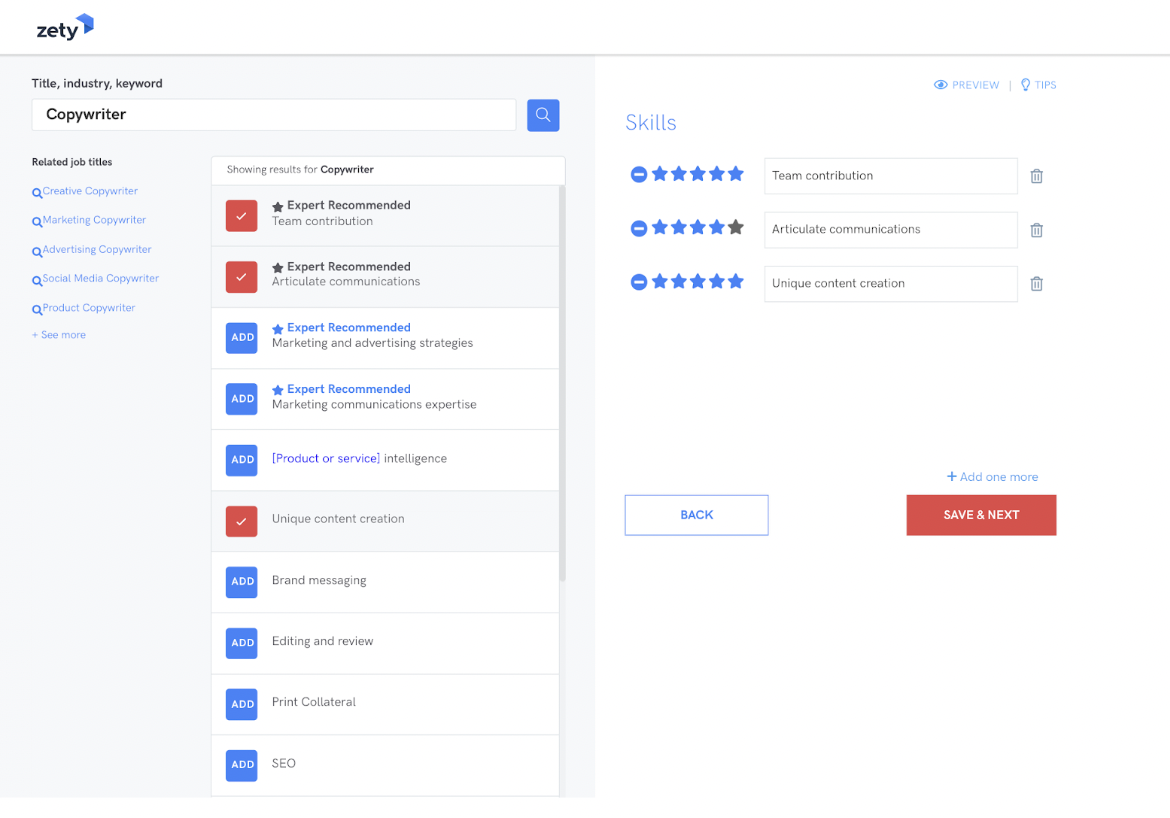Delete the Unique content creation skill trash icon
1170x818 pixels.
(x=1036, y=284)
